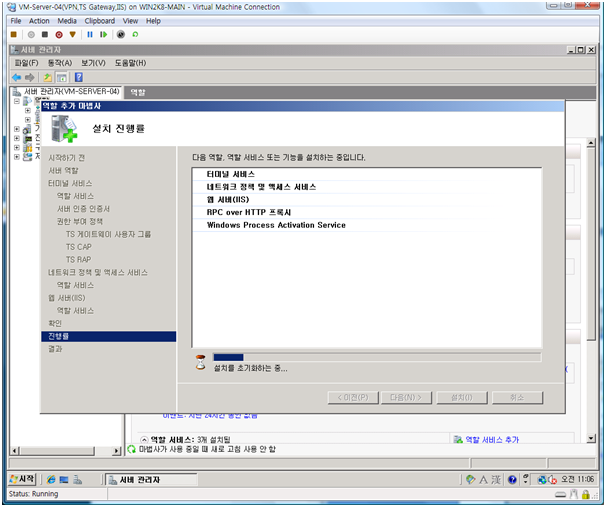Select the root 서버 관리자(VM-SERVER-04) node
This screenshot has height=507, width=606.
click(x=71, y=91)
